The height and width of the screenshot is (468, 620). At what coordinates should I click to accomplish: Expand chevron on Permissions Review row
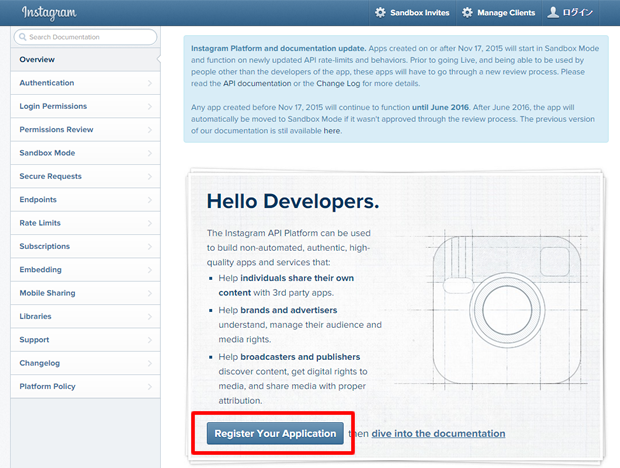click(150, 130)
